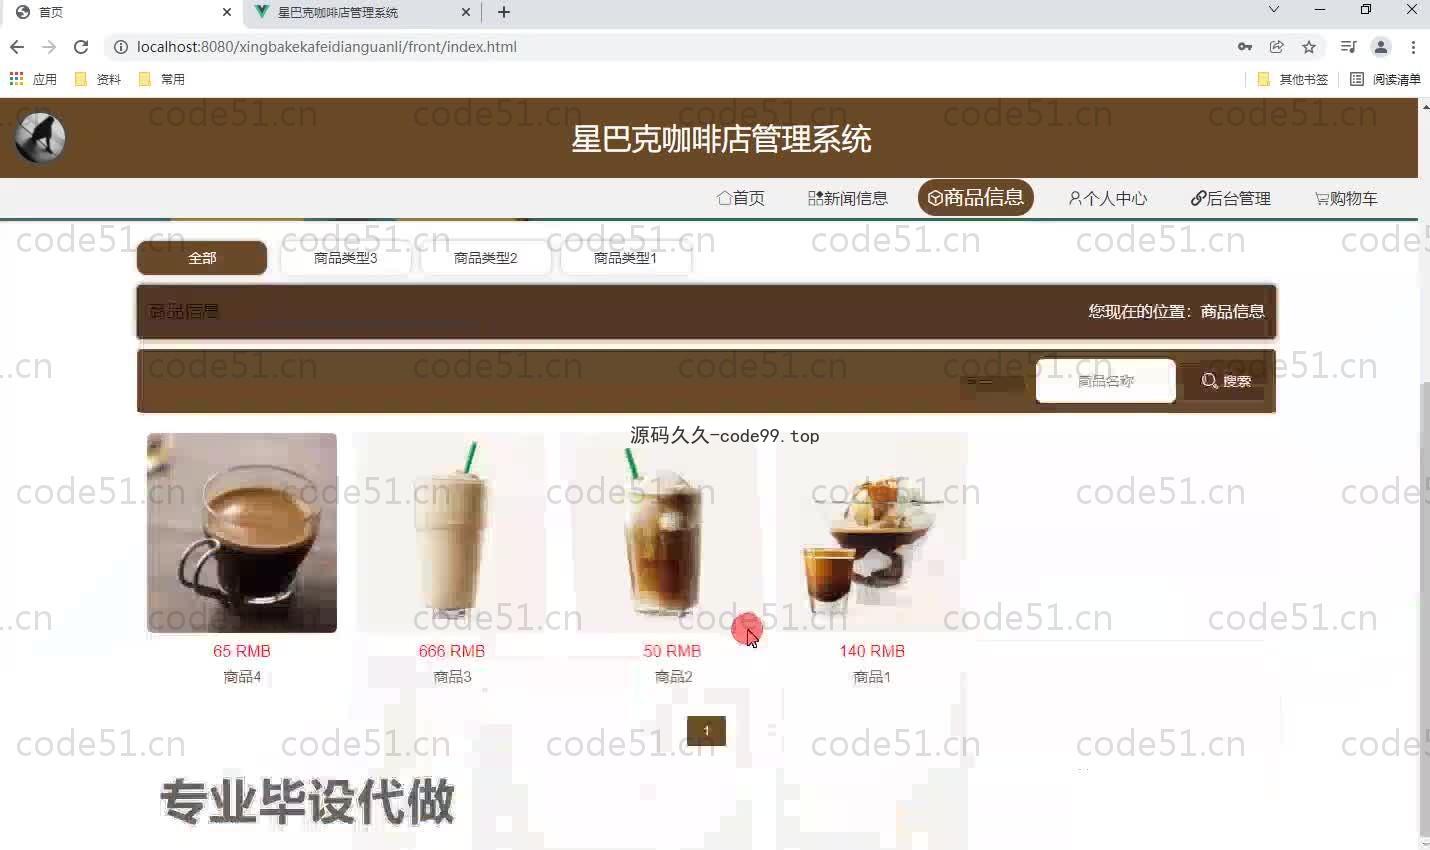1430x850 pixels.
Task: Share this page icon
Action: 1277,47
